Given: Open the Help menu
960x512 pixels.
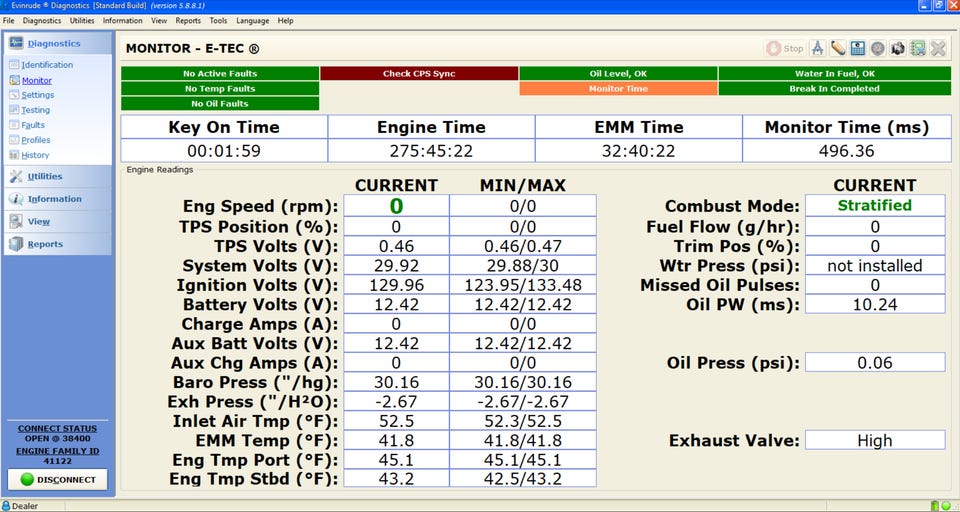Looking at the screenshot, I should click(x=285, y=21).
